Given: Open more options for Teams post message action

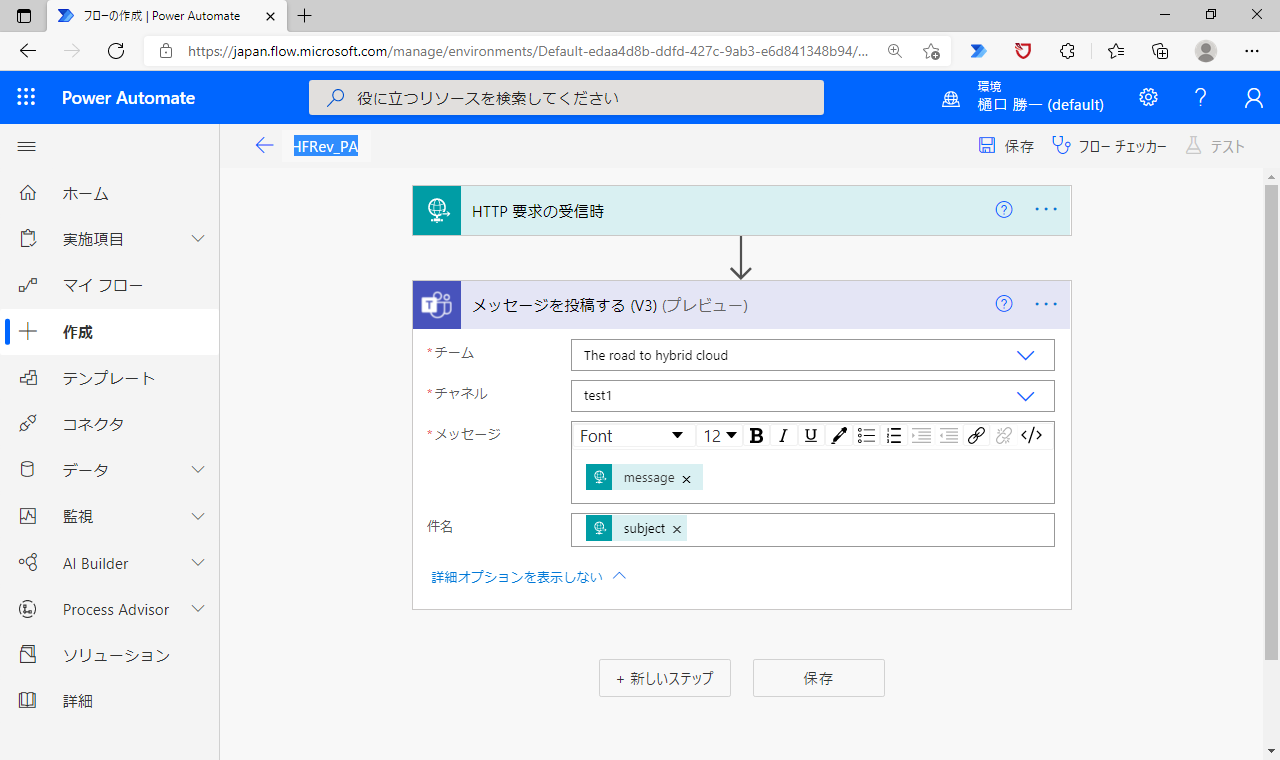Looking at the screenshot, I should click(x=1046, y=304).
